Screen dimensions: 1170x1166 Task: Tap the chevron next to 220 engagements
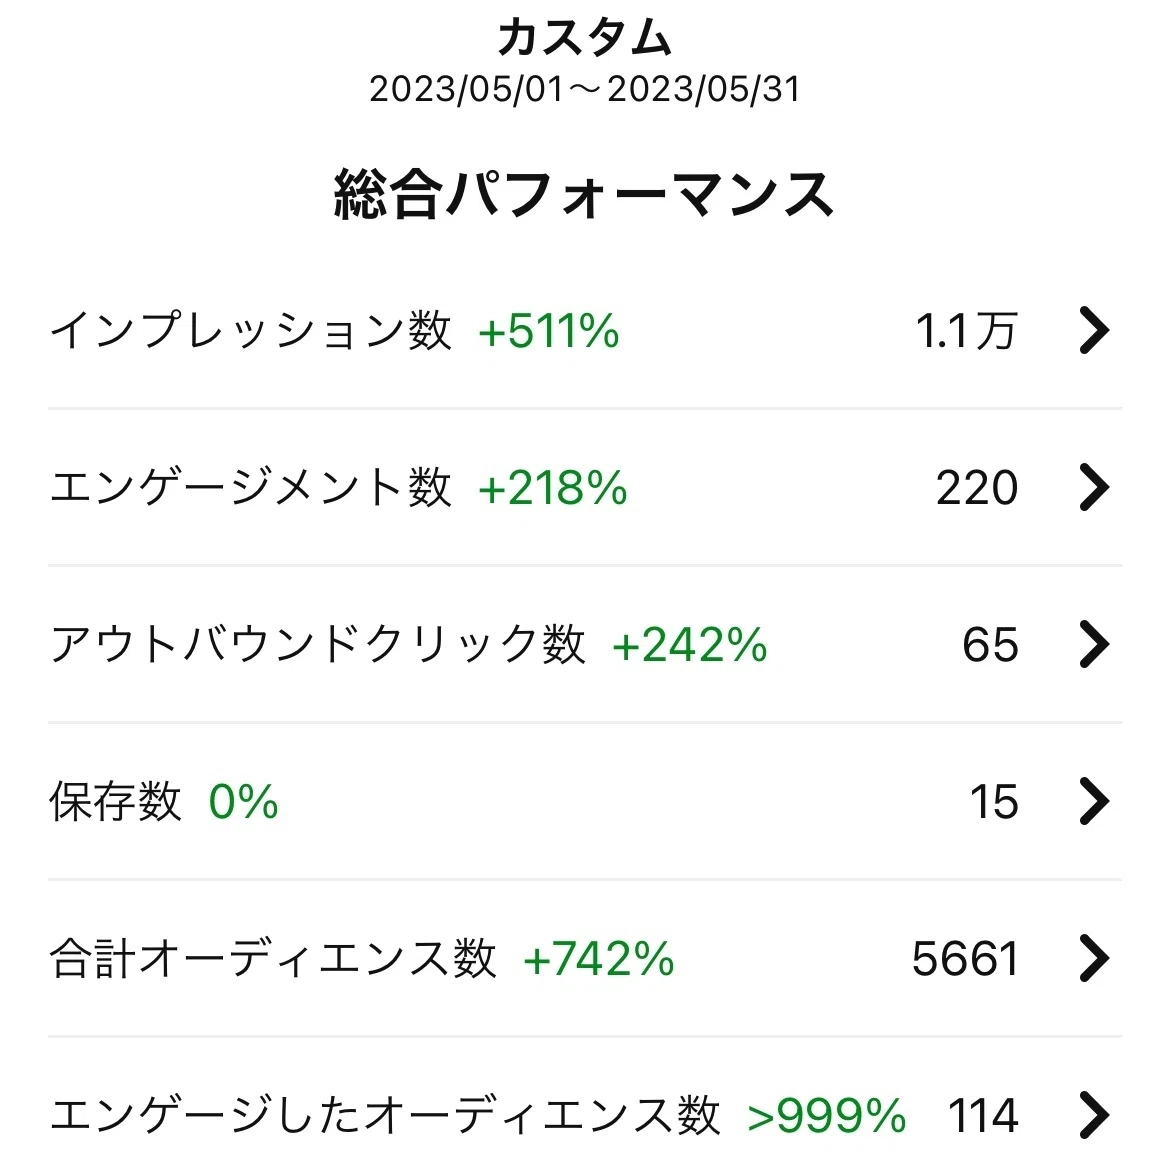click(1094, 487)
